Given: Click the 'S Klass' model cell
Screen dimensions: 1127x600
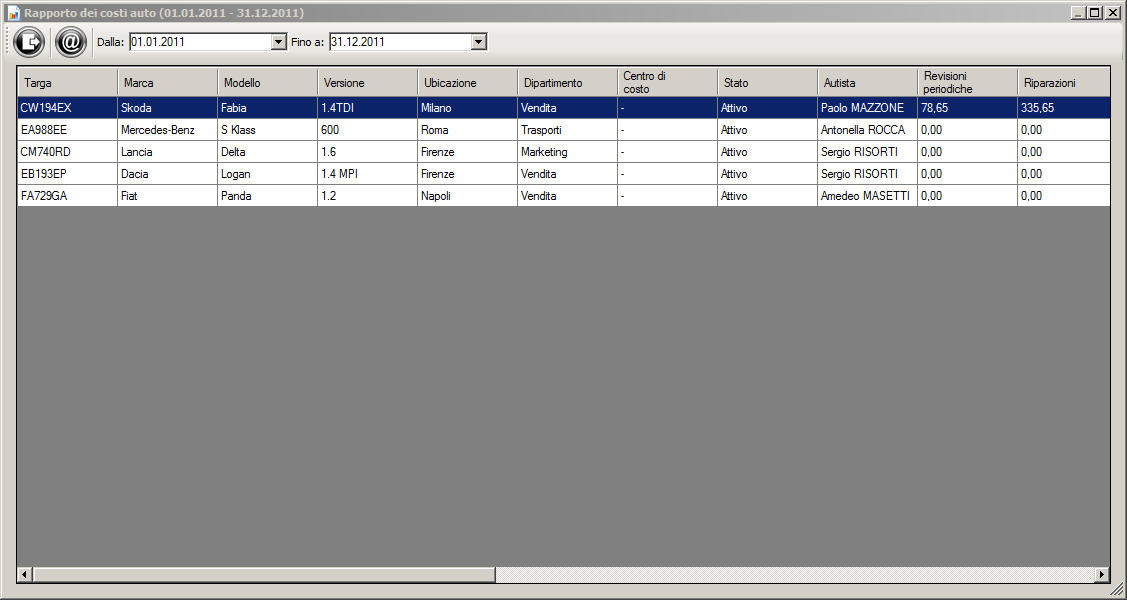Looking at the screenshot, I should 267,130.
